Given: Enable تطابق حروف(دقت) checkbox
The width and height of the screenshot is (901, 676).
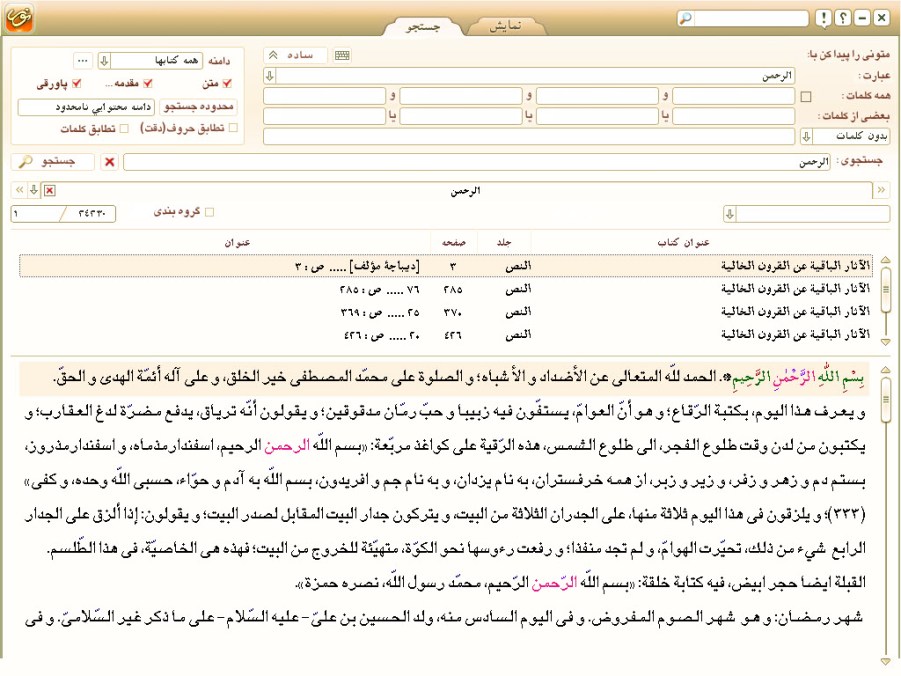Looking at the screenshot, I should (x=233, y=128).
